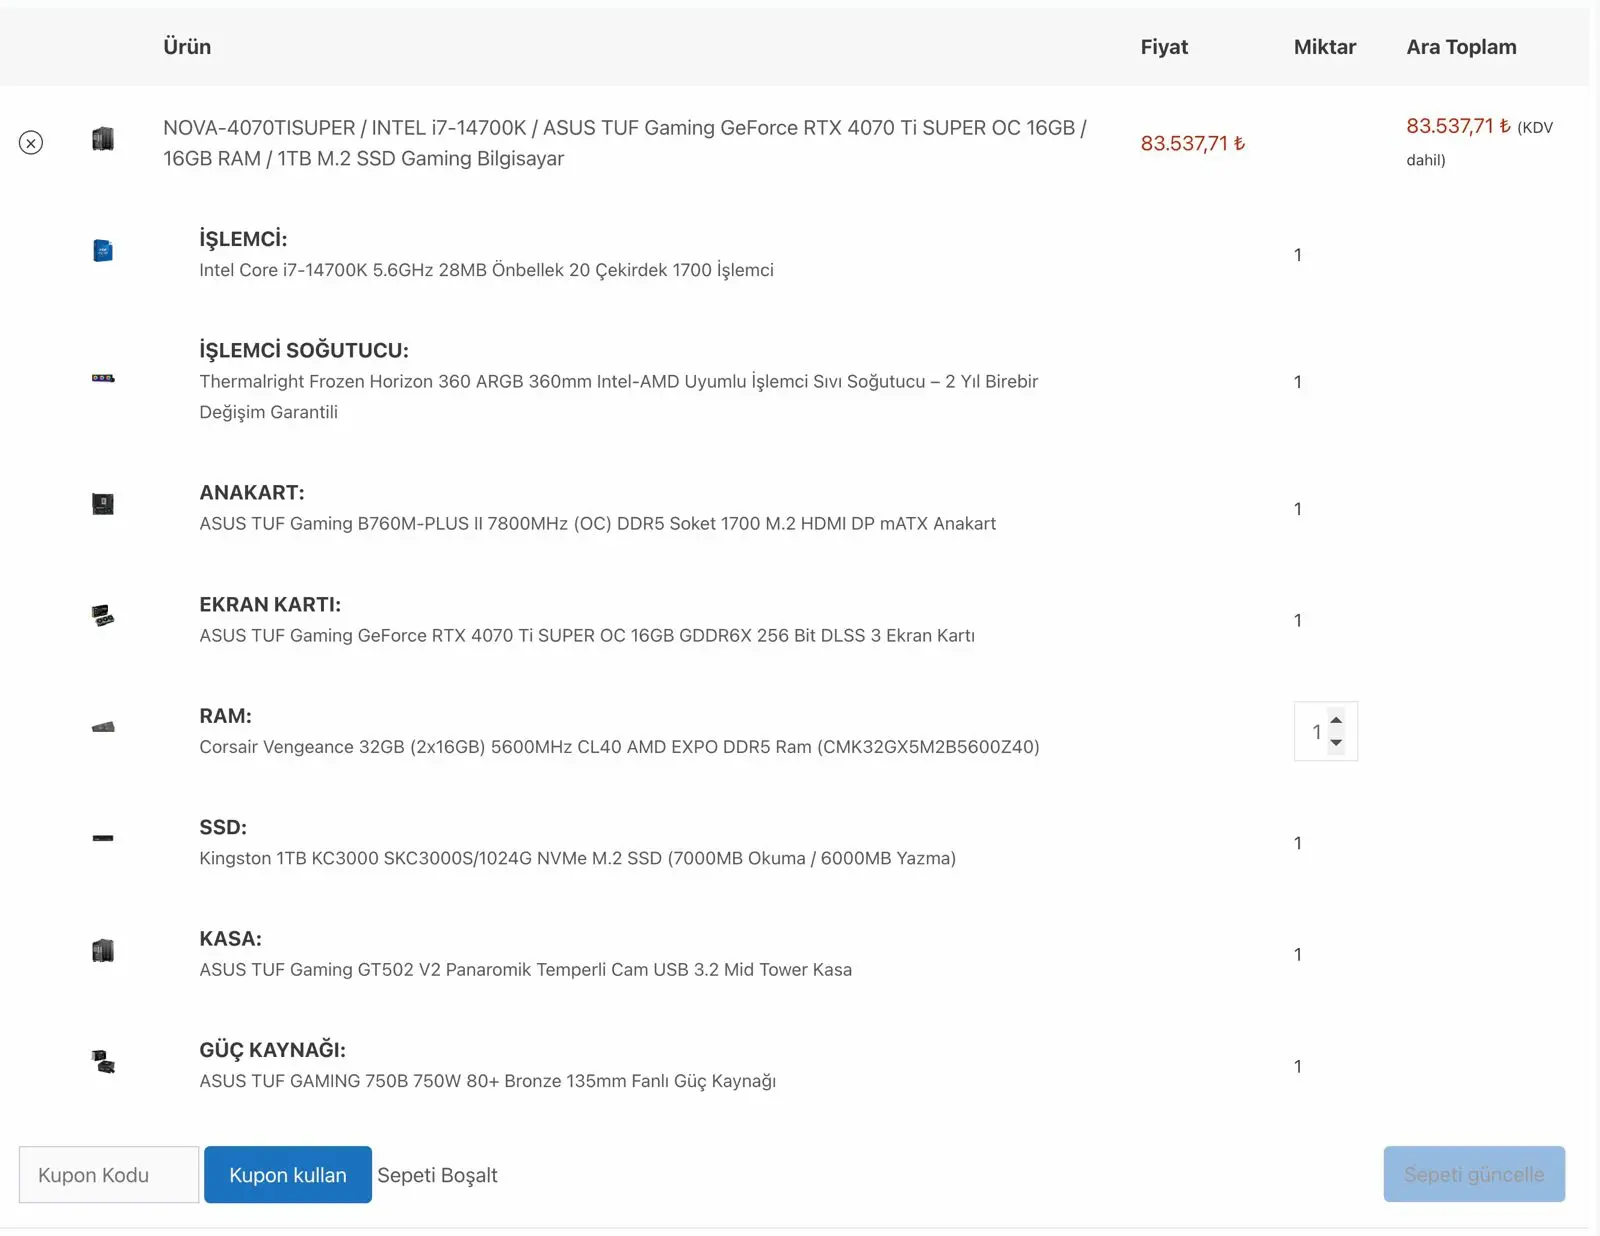
Task: Click the quantity 1 in SSD row
Action: pos(1298,843)
